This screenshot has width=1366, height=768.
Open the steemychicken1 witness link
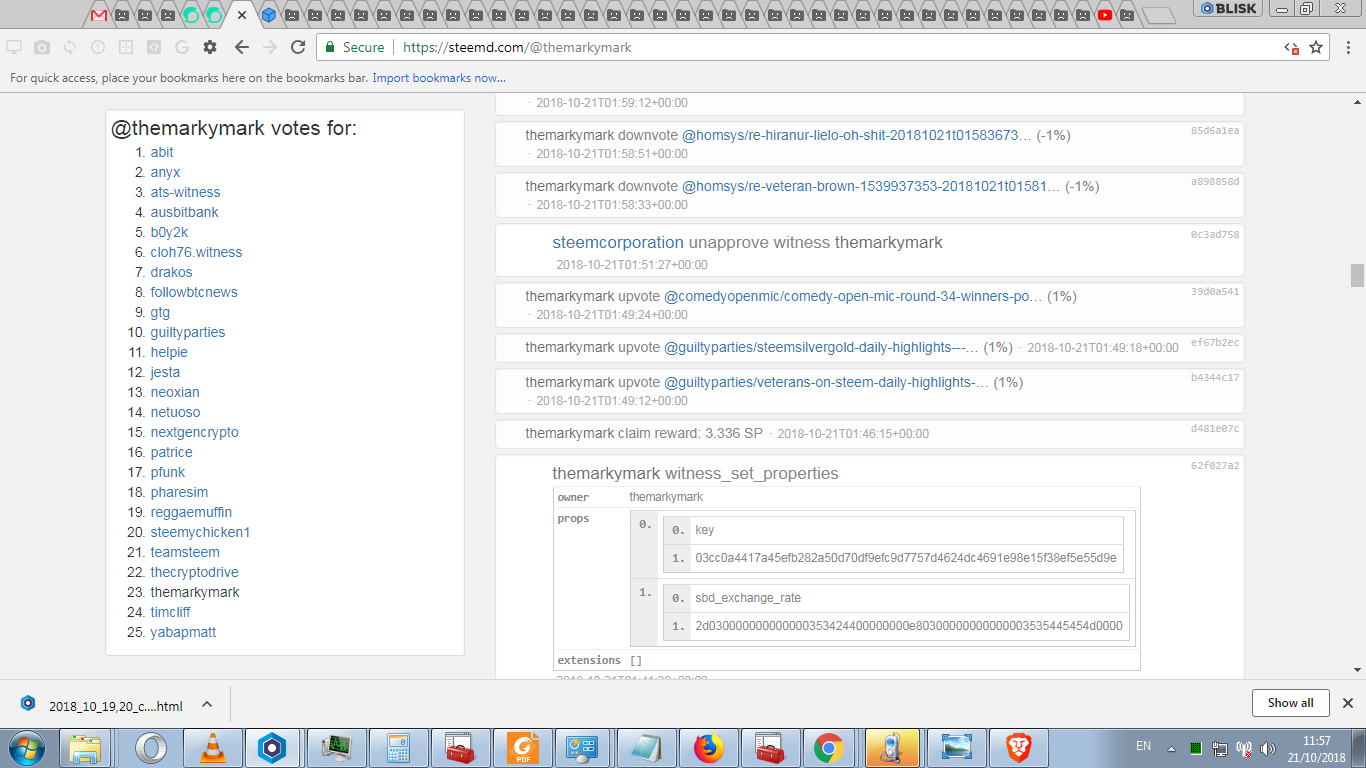click(x=200, y=532)
